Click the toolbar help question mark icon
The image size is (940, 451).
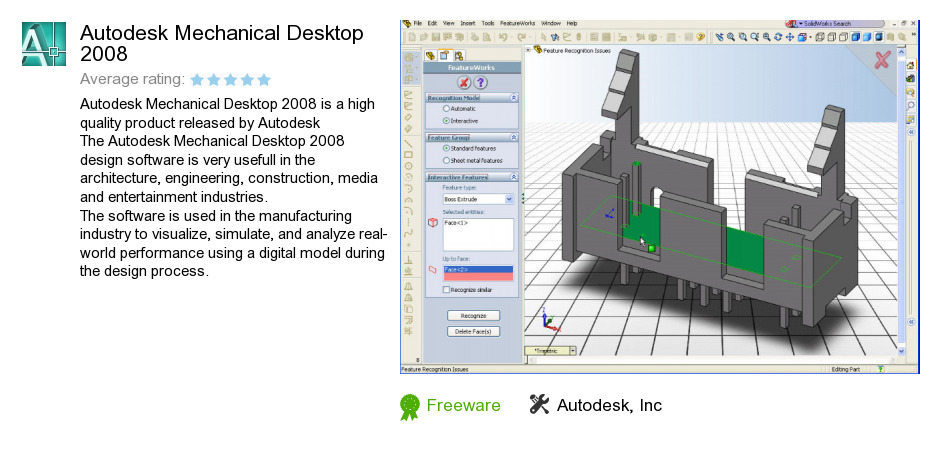tap(700, 37)
